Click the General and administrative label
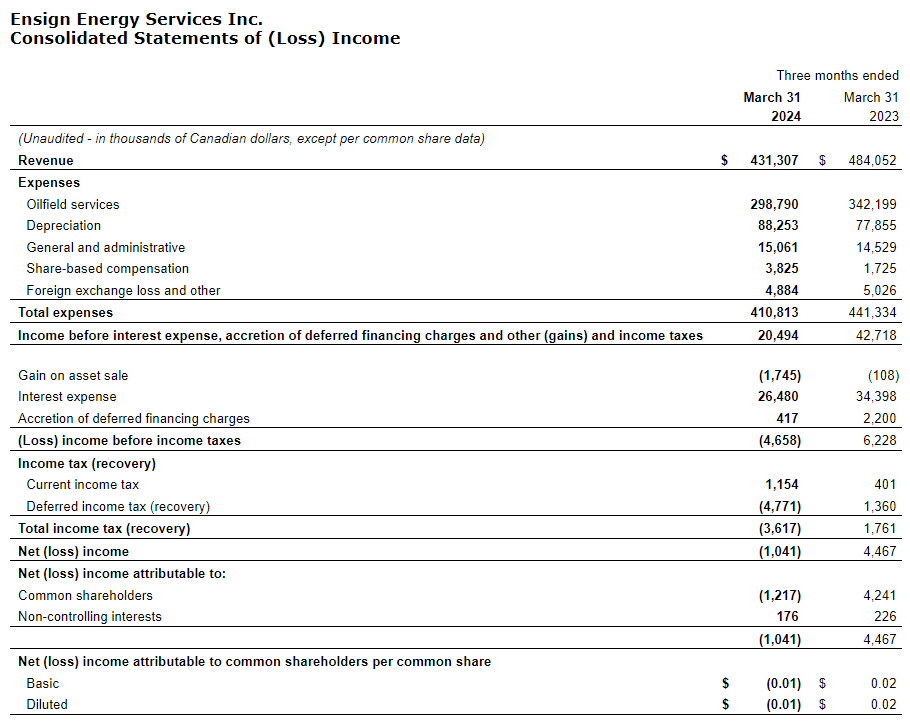Image resolution: width=910 pixels, height=721 pixels. (x=106, y=247)
